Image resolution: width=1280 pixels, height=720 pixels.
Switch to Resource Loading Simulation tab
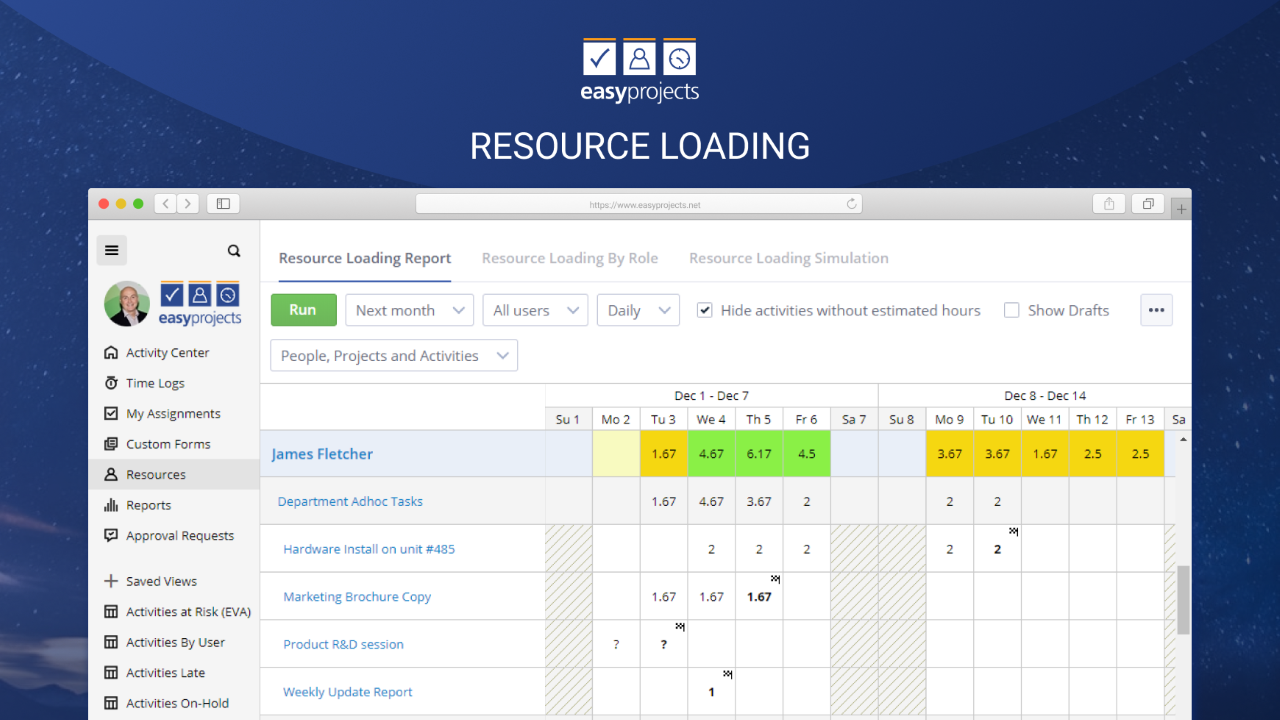[x=789, y=258]
